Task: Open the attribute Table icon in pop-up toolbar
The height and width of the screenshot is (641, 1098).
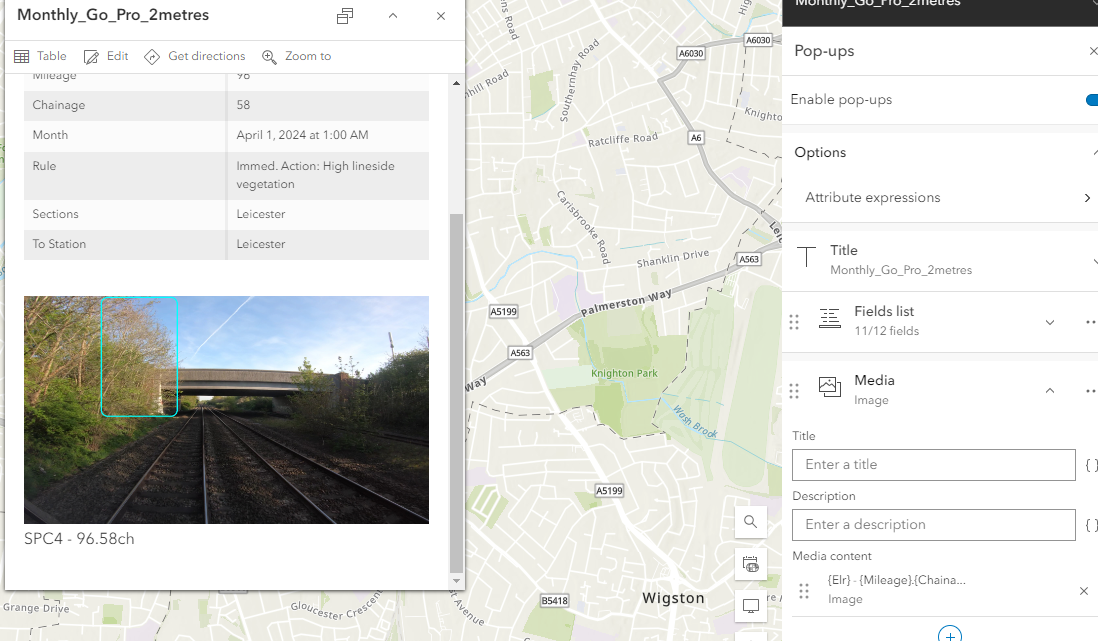Action: (40, 55)
